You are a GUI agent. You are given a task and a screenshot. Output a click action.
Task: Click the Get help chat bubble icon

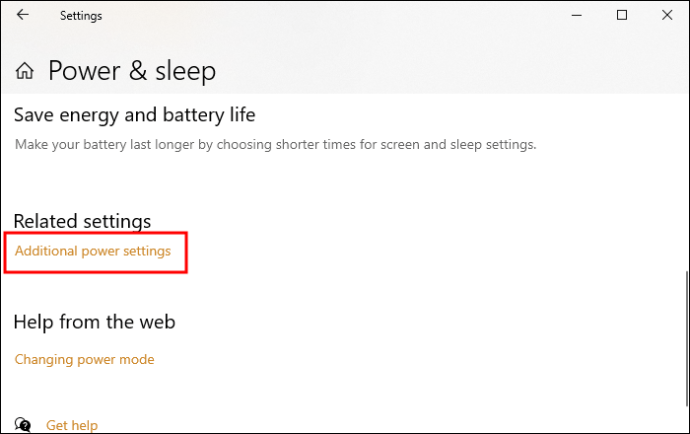click(22, 425)
